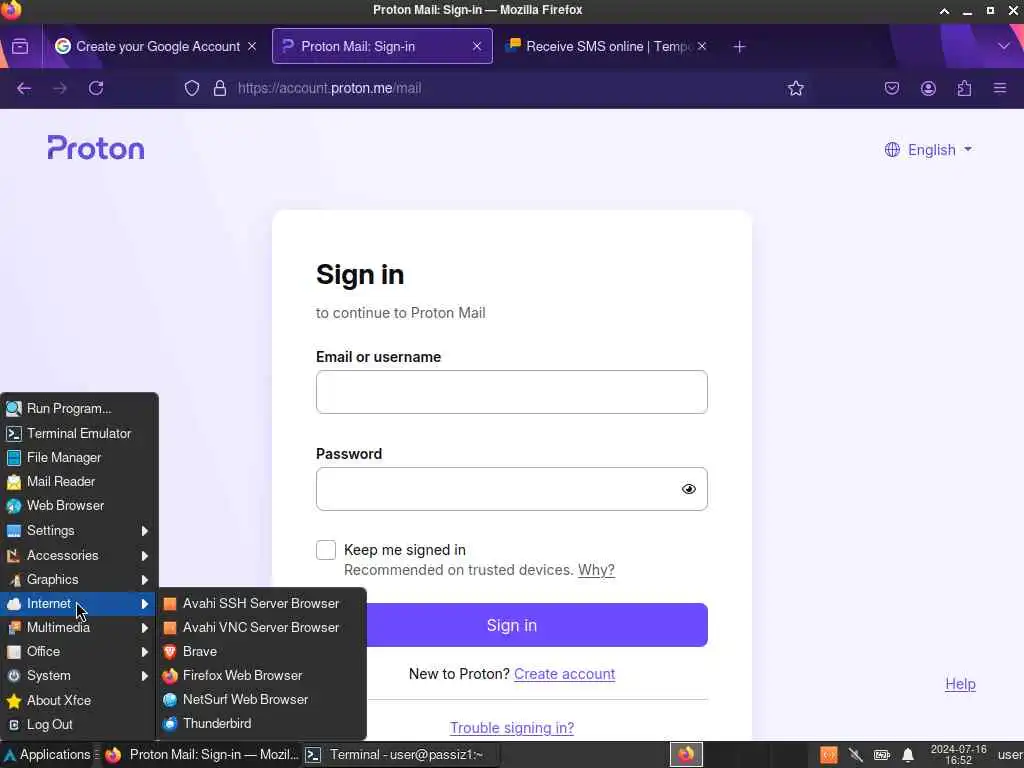1024x768 pixels.
Task: View site security lock info
Action: (220, 88)
